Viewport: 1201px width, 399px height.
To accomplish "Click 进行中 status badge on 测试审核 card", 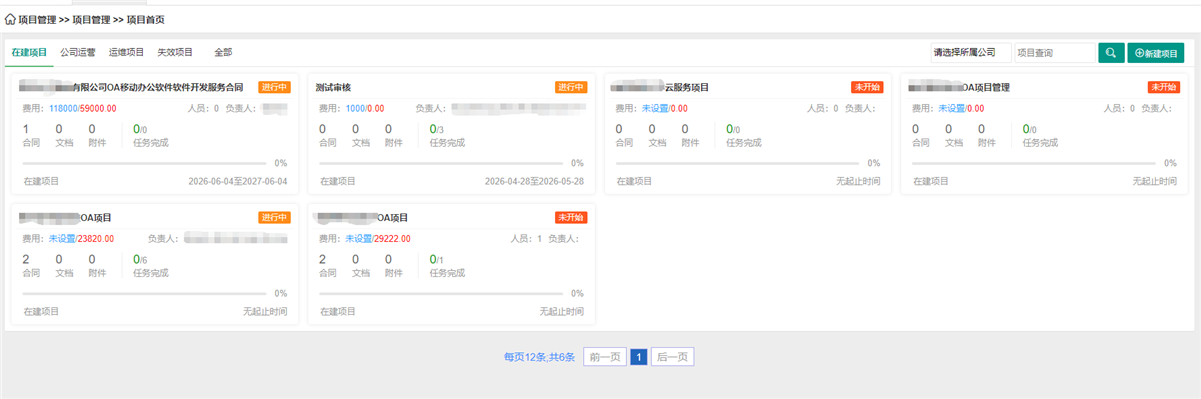I will [x=571, y=87].
